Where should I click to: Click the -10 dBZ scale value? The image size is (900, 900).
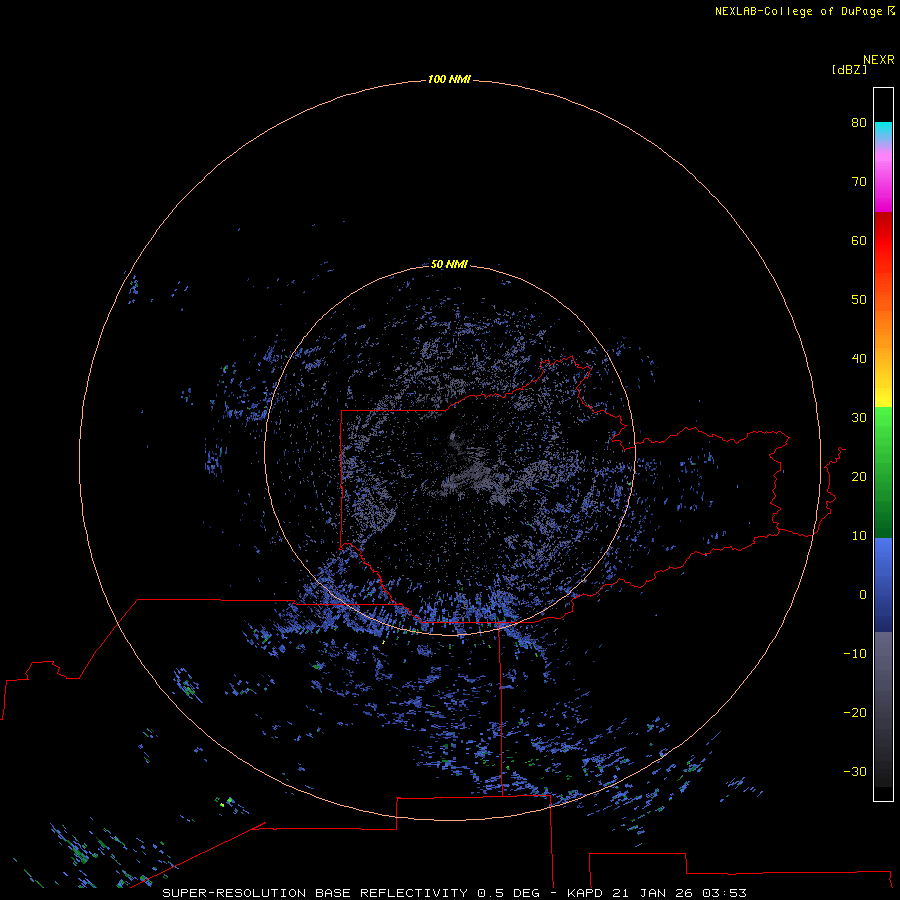pyautogui.click(x=855, y=654)
